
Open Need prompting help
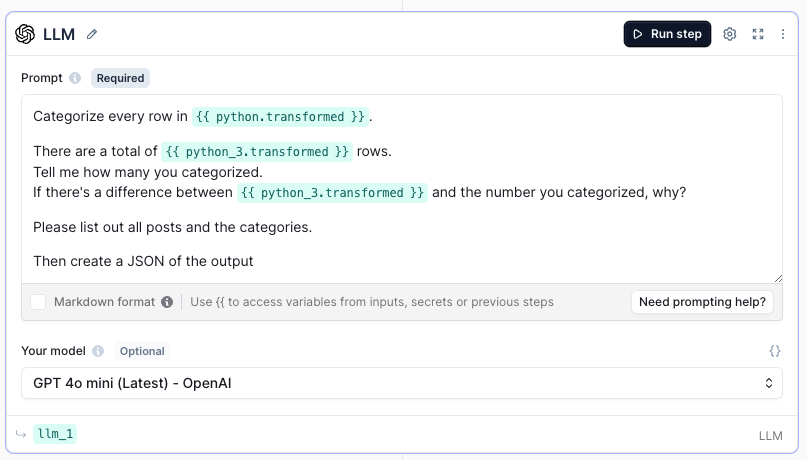click(702, 302)
